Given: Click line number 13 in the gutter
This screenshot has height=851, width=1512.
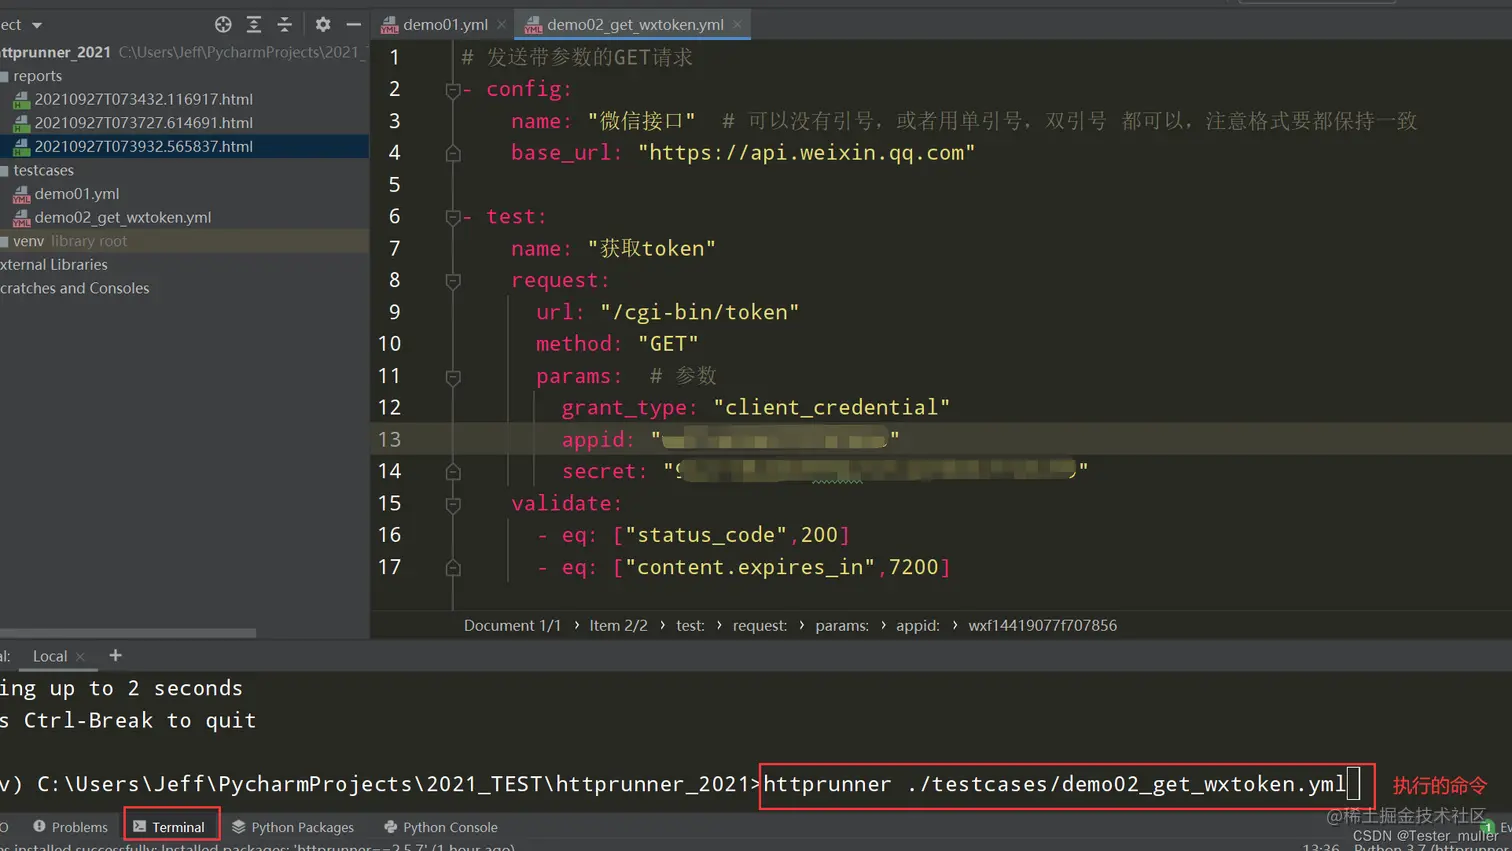Looking at the screenshot, I should pyautogui.click(x=389, y=439).
